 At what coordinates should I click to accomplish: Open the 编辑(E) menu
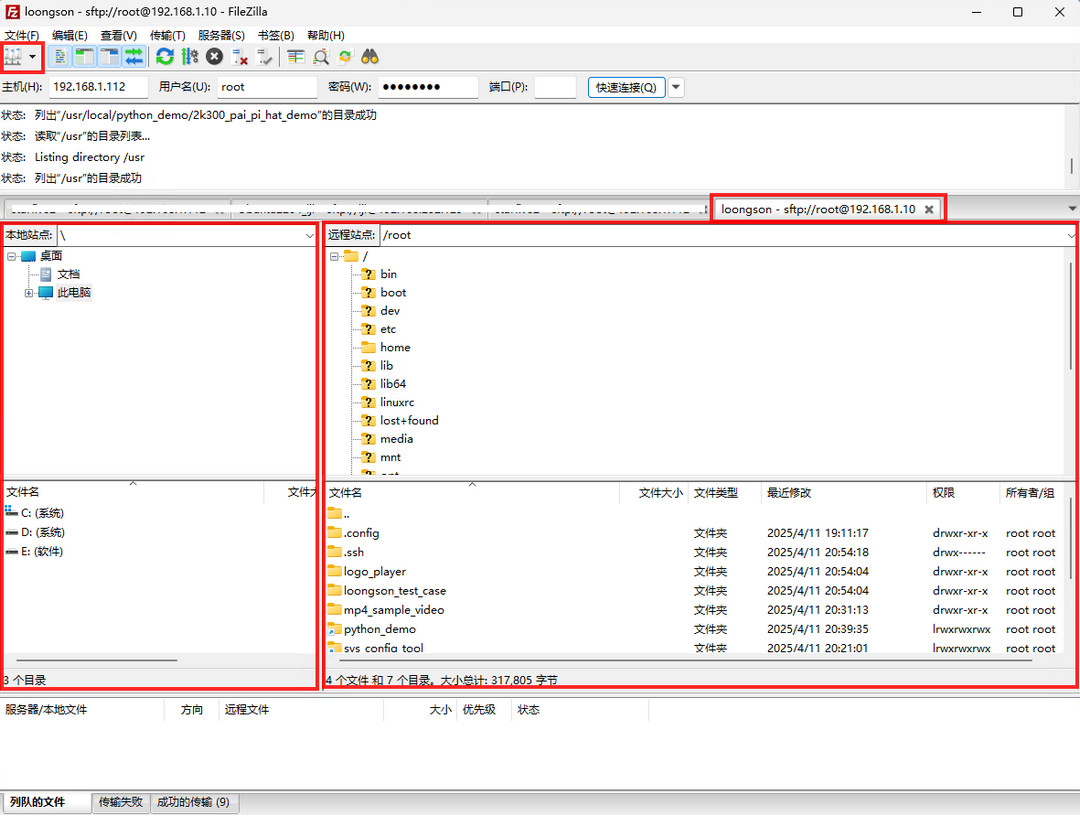(x=70, y=35)
